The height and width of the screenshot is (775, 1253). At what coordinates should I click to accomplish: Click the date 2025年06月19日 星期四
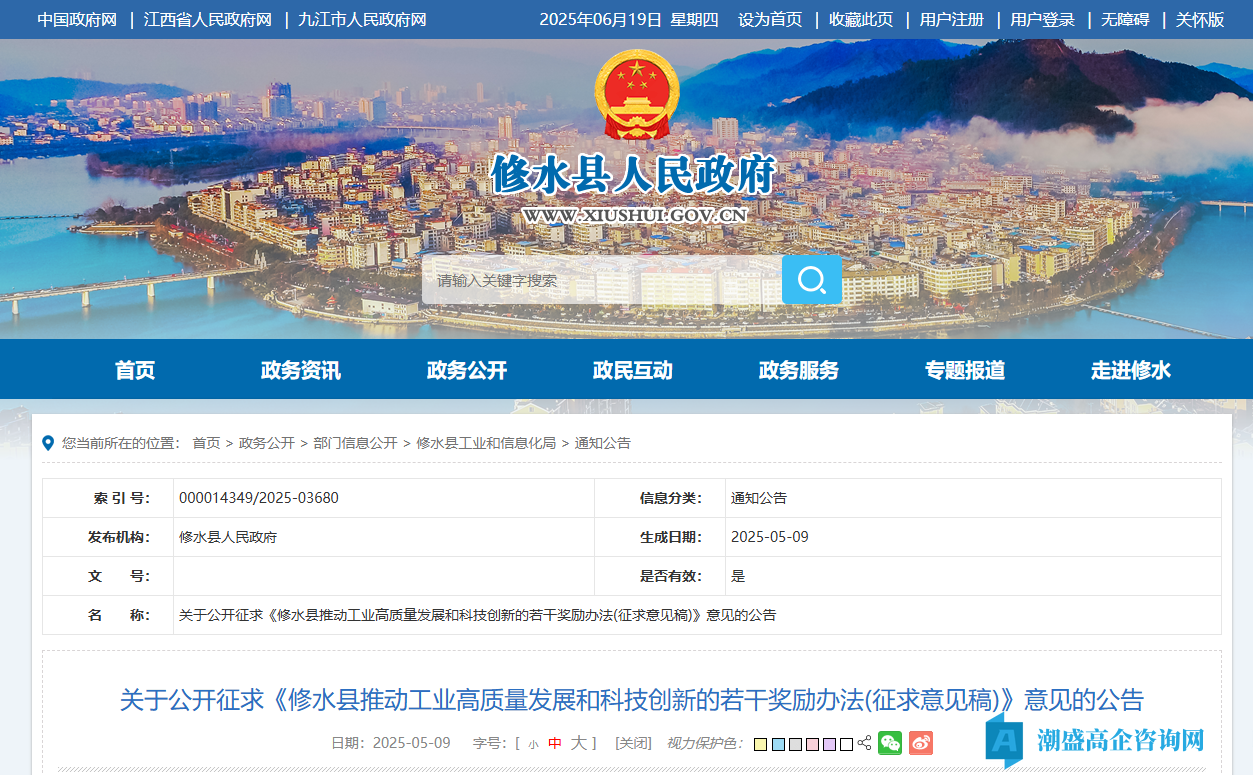click(629, 19)
